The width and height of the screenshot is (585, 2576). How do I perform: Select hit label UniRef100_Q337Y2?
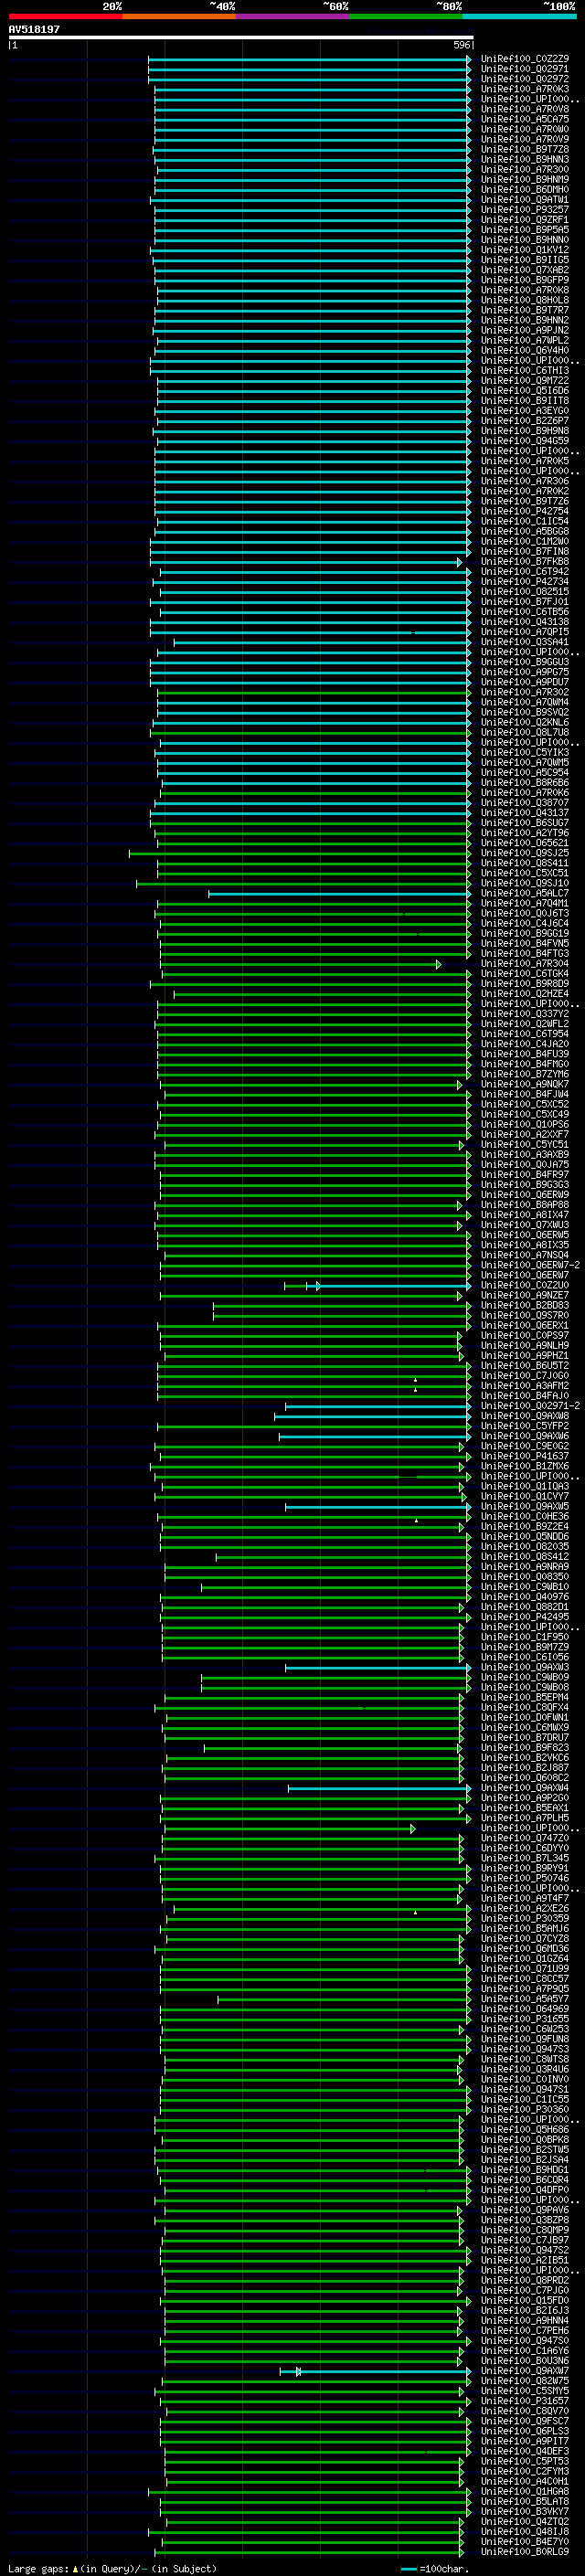[525, 1014]
